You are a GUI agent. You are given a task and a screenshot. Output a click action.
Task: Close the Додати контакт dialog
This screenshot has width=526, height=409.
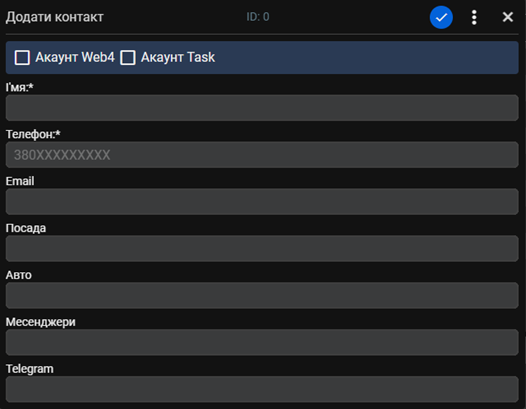point(508,17)
